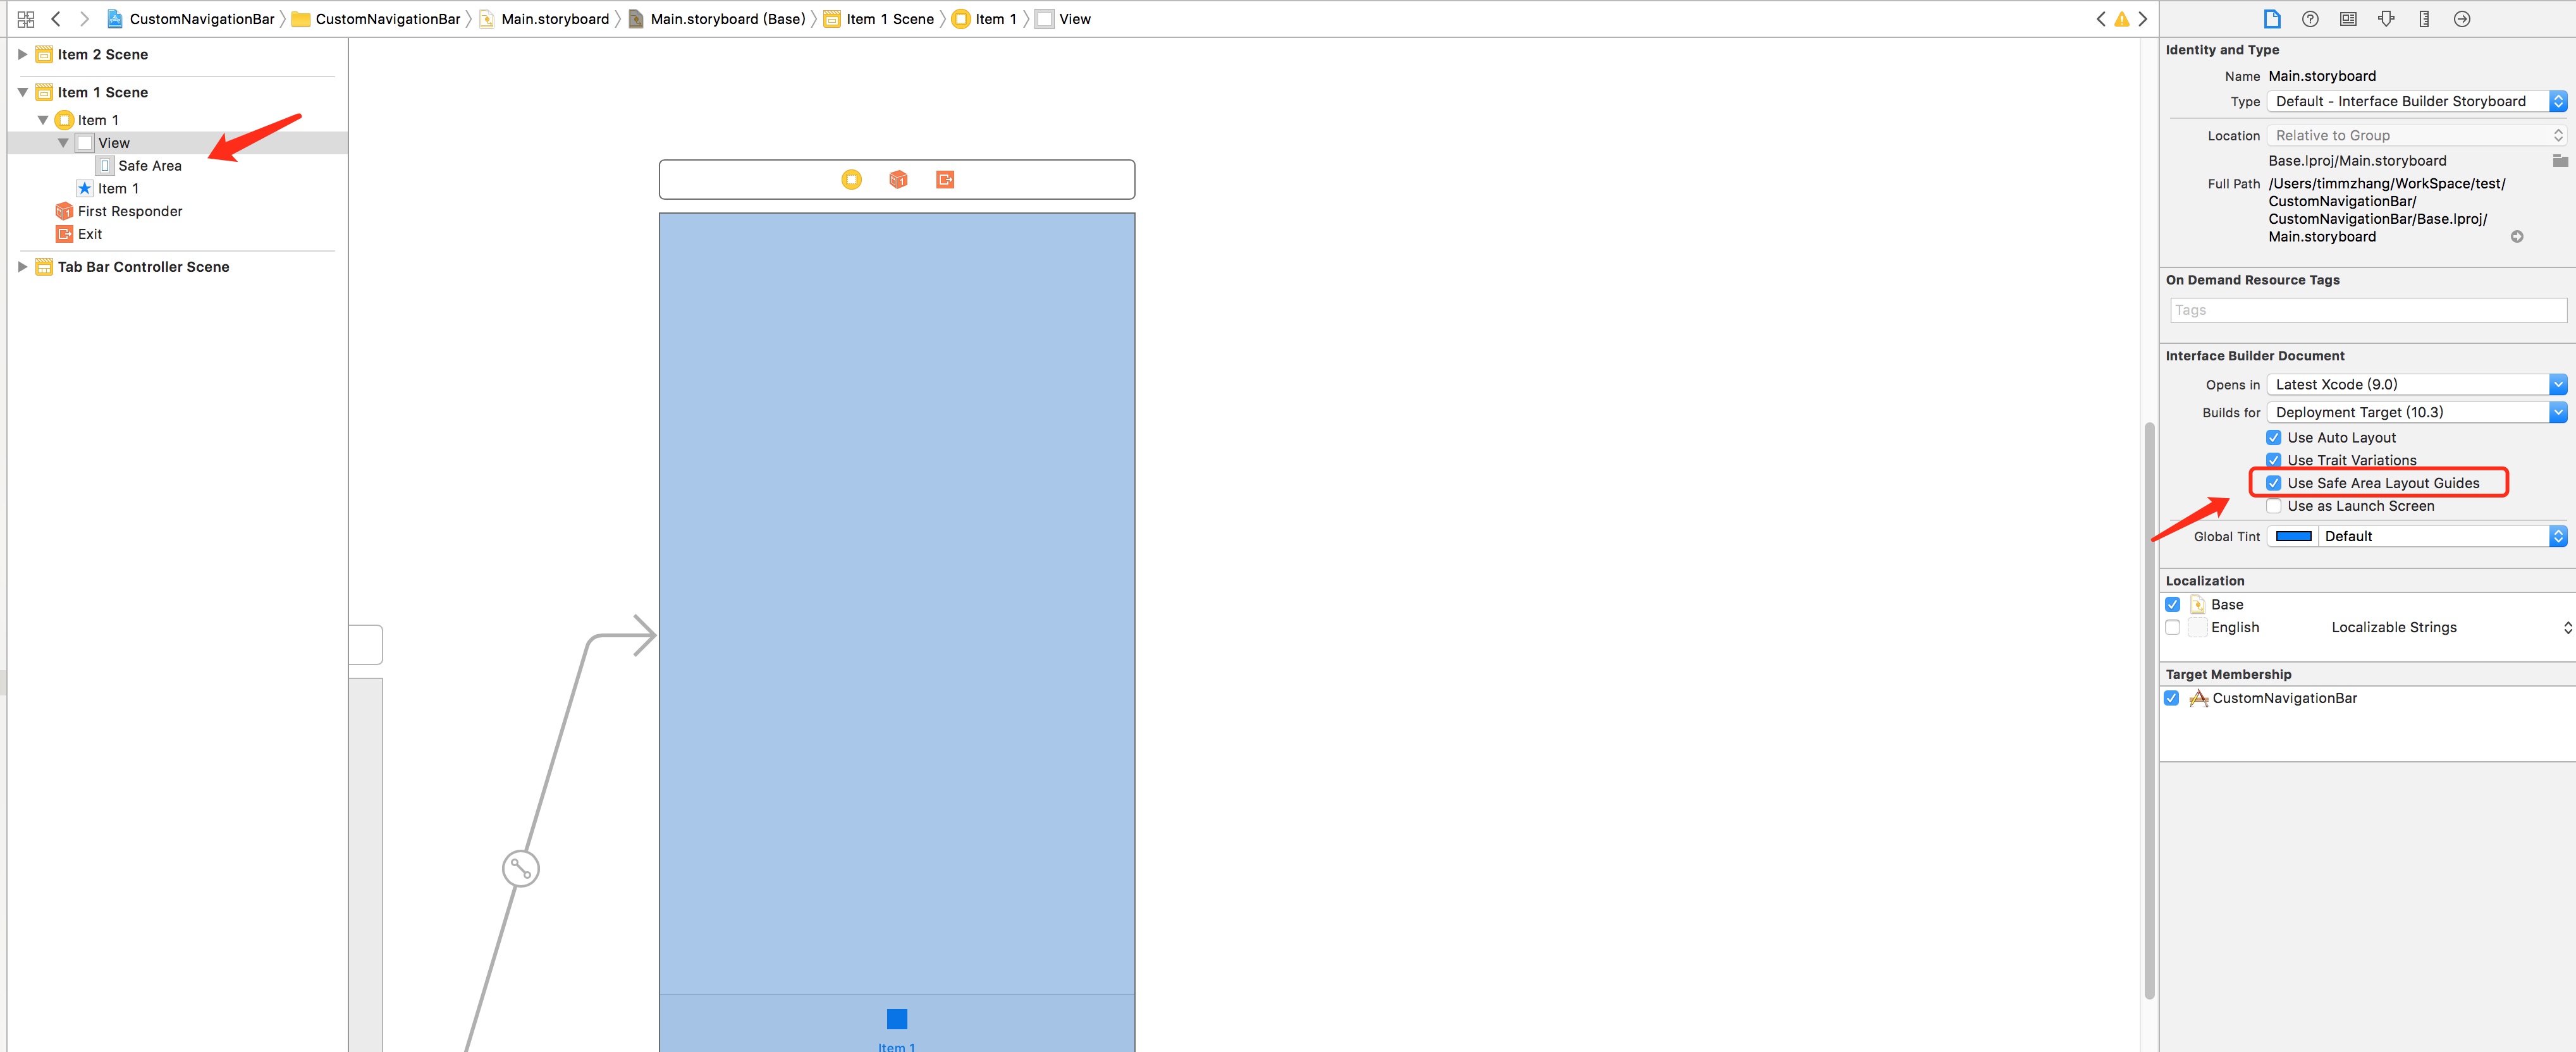Click the Item 1 tab bar label
Screen dimensions: 2576x1052
(897, 1046)
